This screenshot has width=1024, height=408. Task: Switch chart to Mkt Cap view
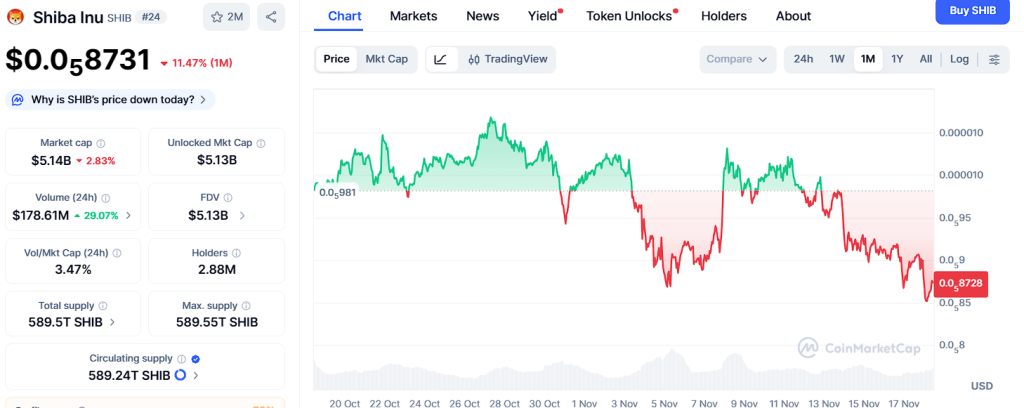(x=386, y=59)
